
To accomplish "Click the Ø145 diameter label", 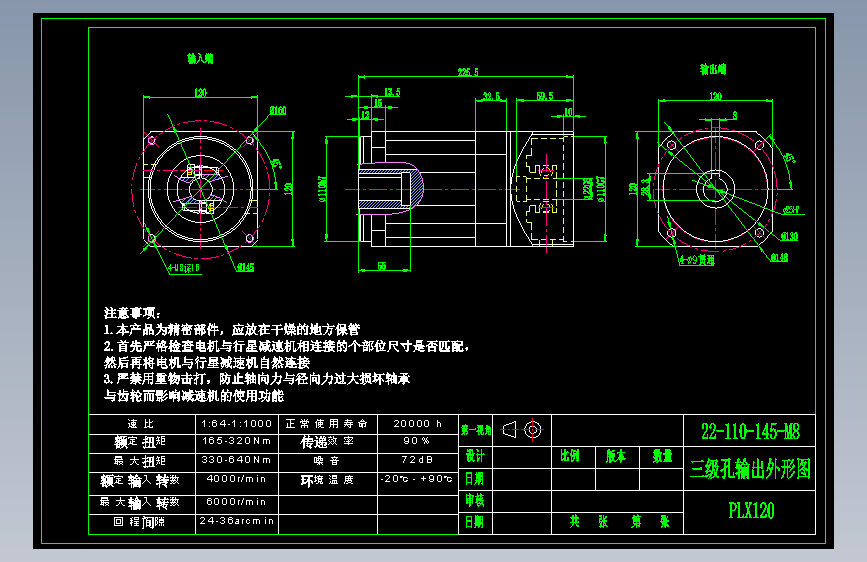I will 246,268.
